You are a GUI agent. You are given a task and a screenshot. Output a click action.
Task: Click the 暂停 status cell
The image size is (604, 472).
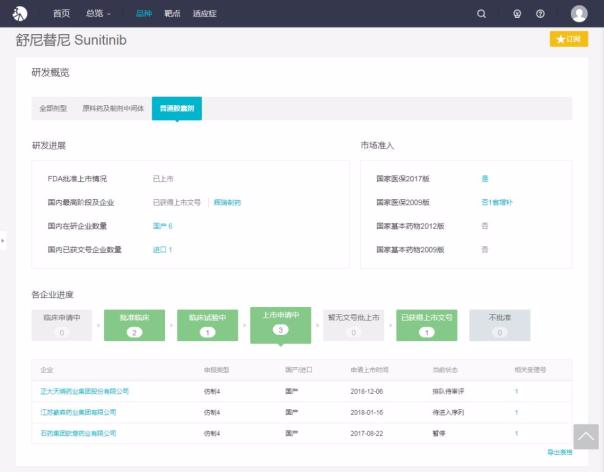coord(439,433)
